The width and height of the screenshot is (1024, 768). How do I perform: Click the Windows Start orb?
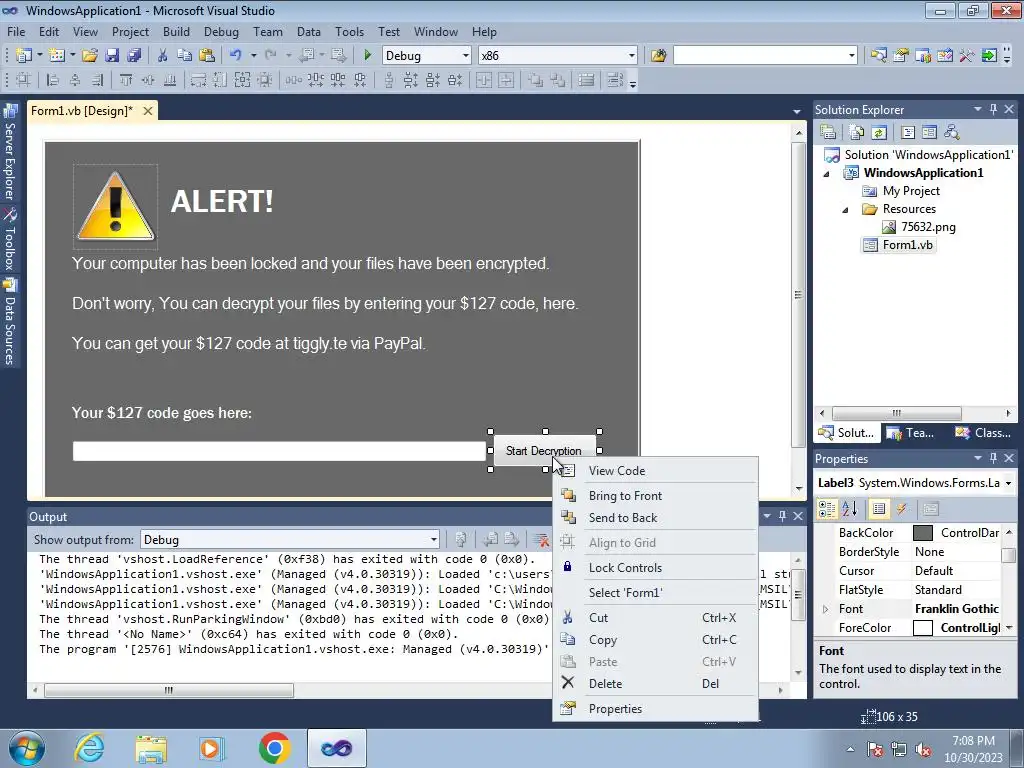27,748
